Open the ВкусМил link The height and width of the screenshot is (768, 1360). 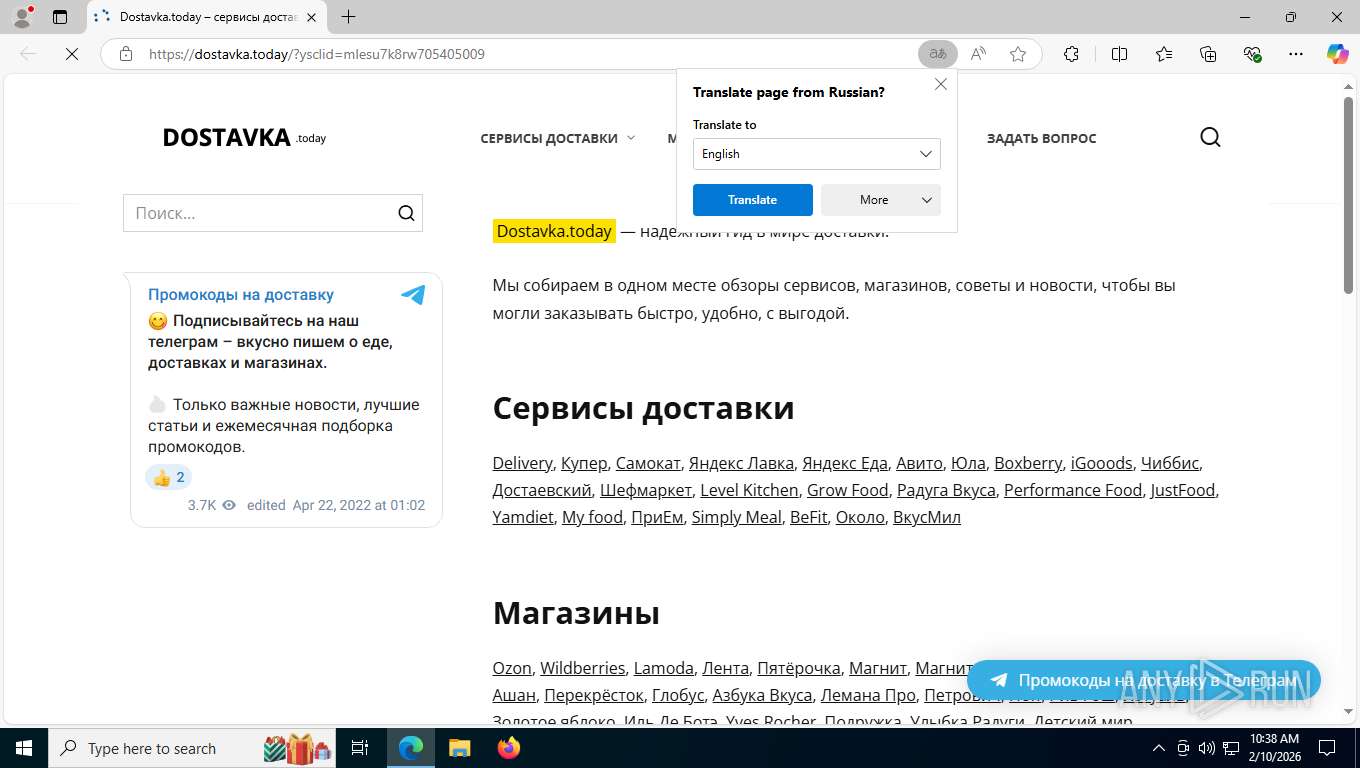pos(927,517)
